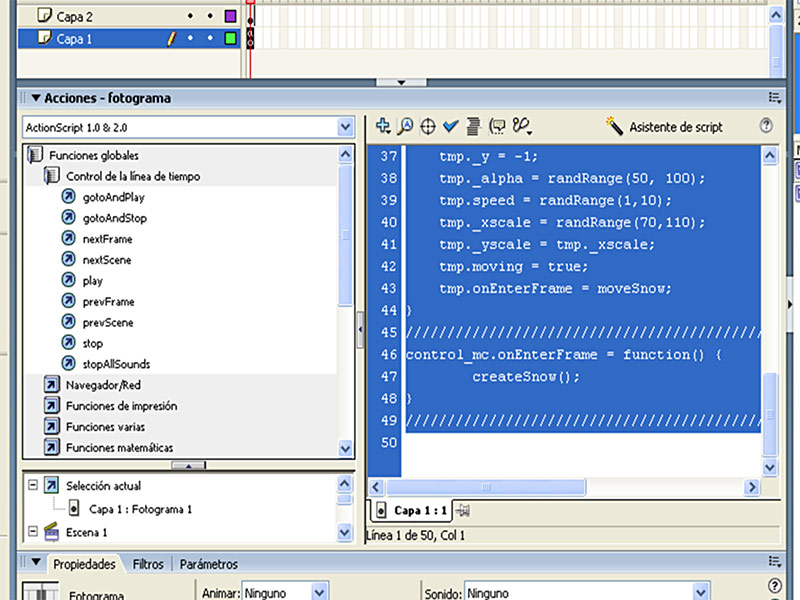
Task: Pin the script next to Capa 1 : 1 tab
Action: pyautogui.click(x=462, y=510)
